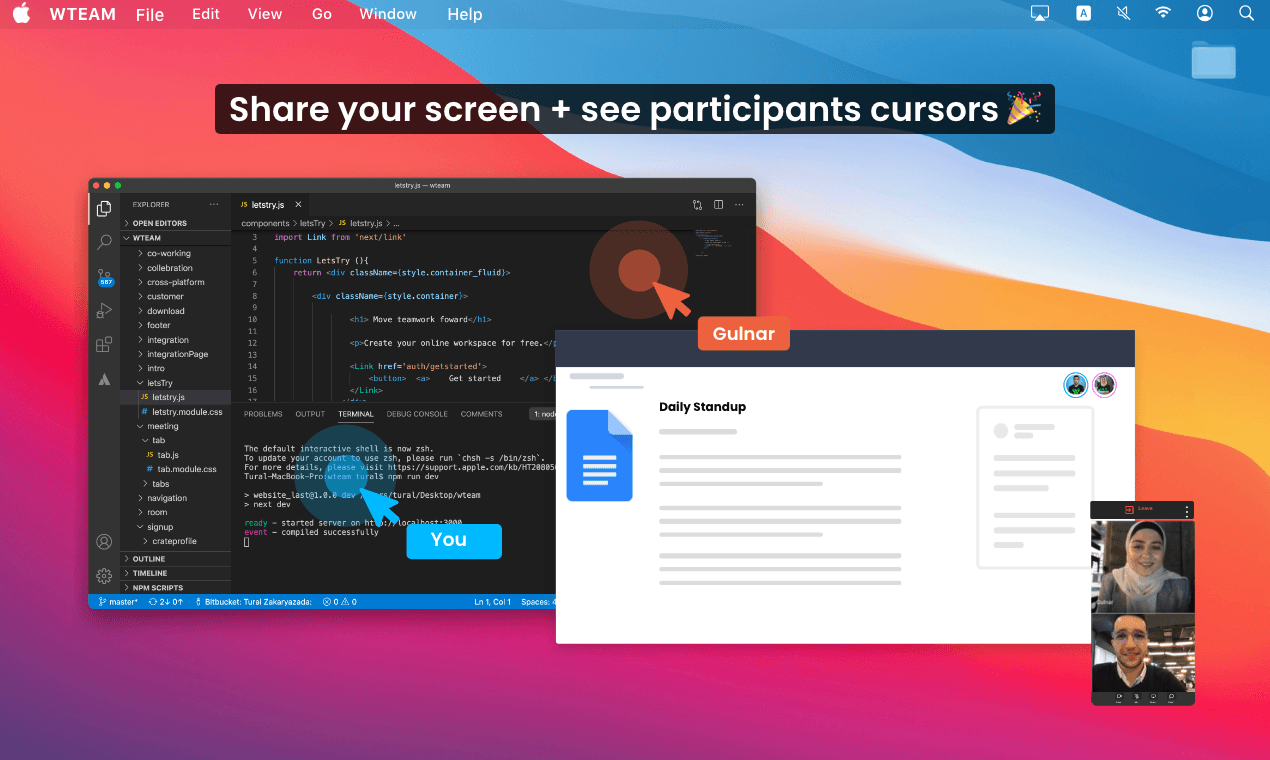
Task: Expand the co-working folder
Action: [x=168, y=253]
